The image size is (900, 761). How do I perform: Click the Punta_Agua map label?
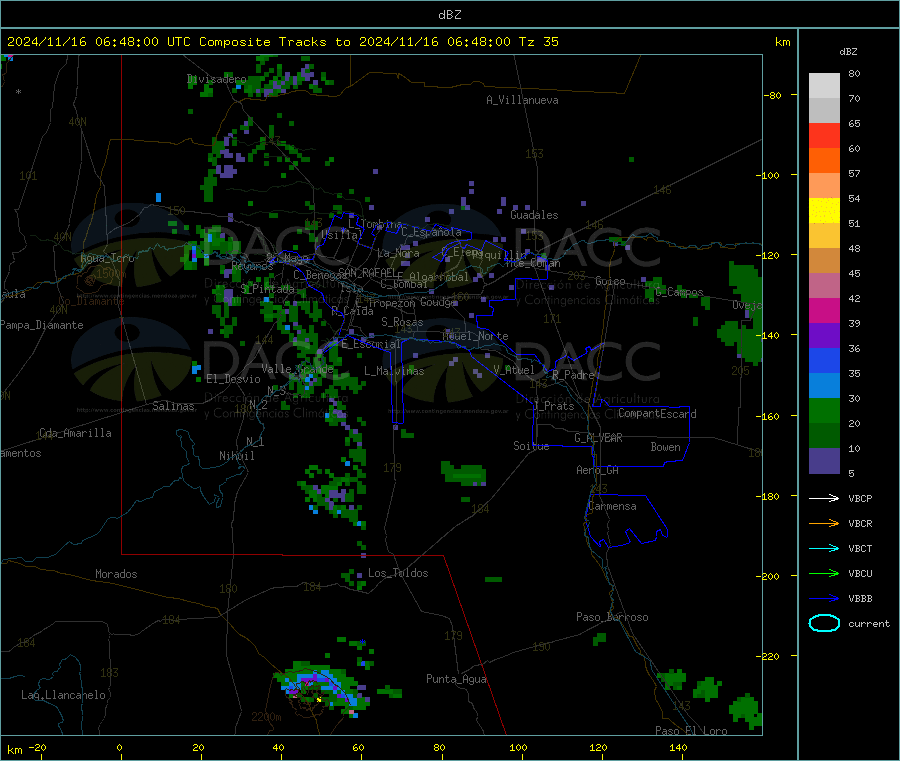pyautogui.click(x=456, y=679)
